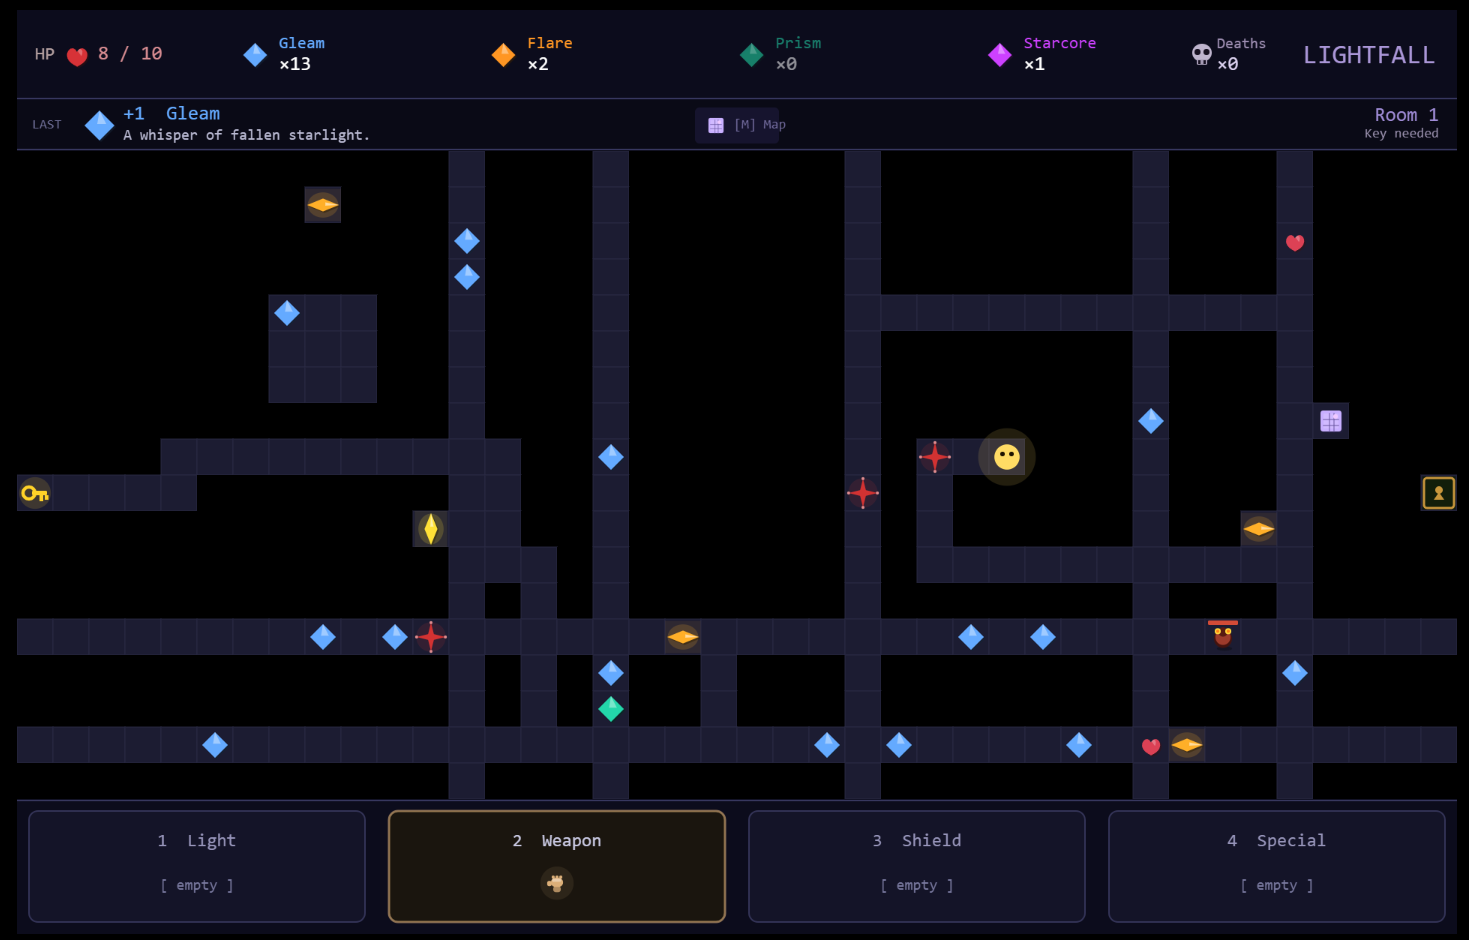Click the Prism "×0" count
The width and height of the screenshot is (1469, 940).
pos(786,64)
